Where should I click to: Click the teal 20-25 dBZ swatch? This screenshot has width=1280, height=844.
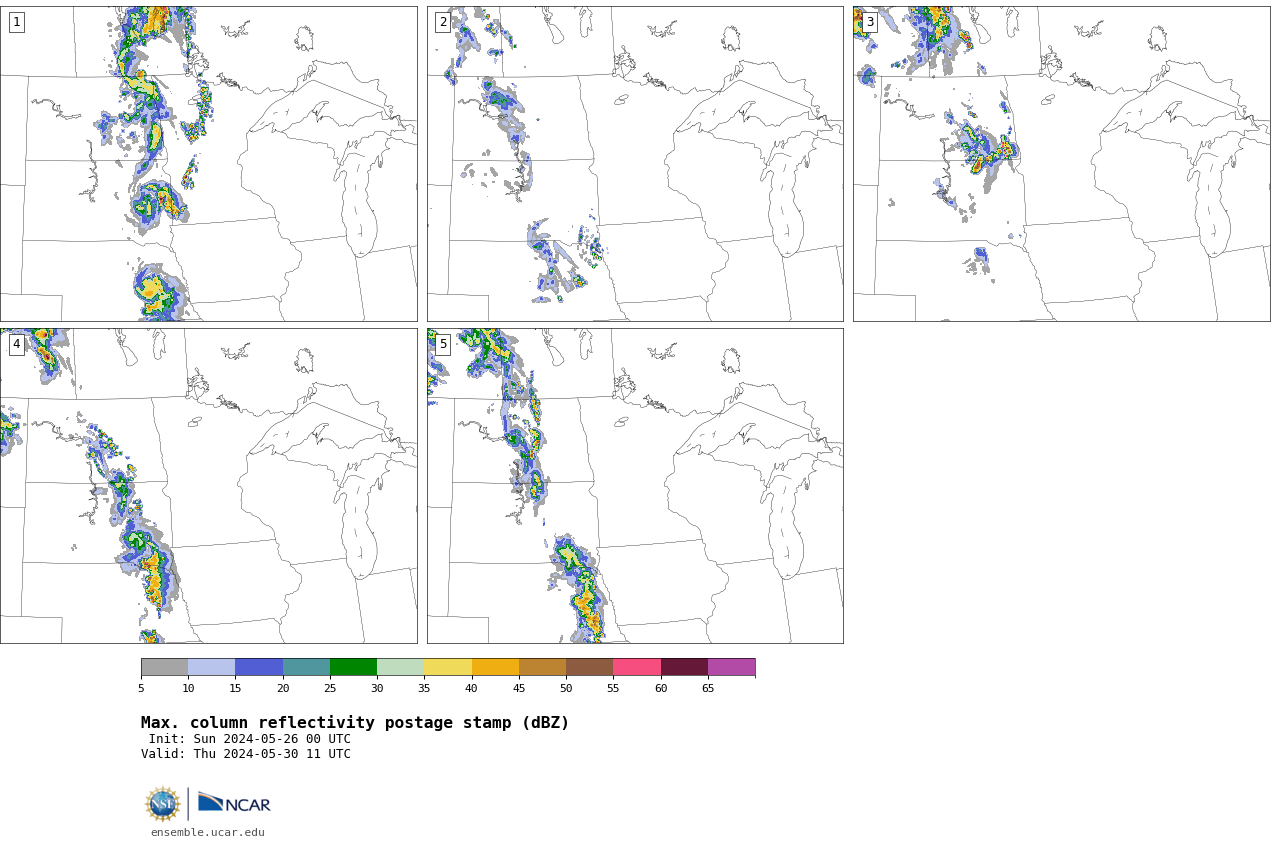[306, 667]
